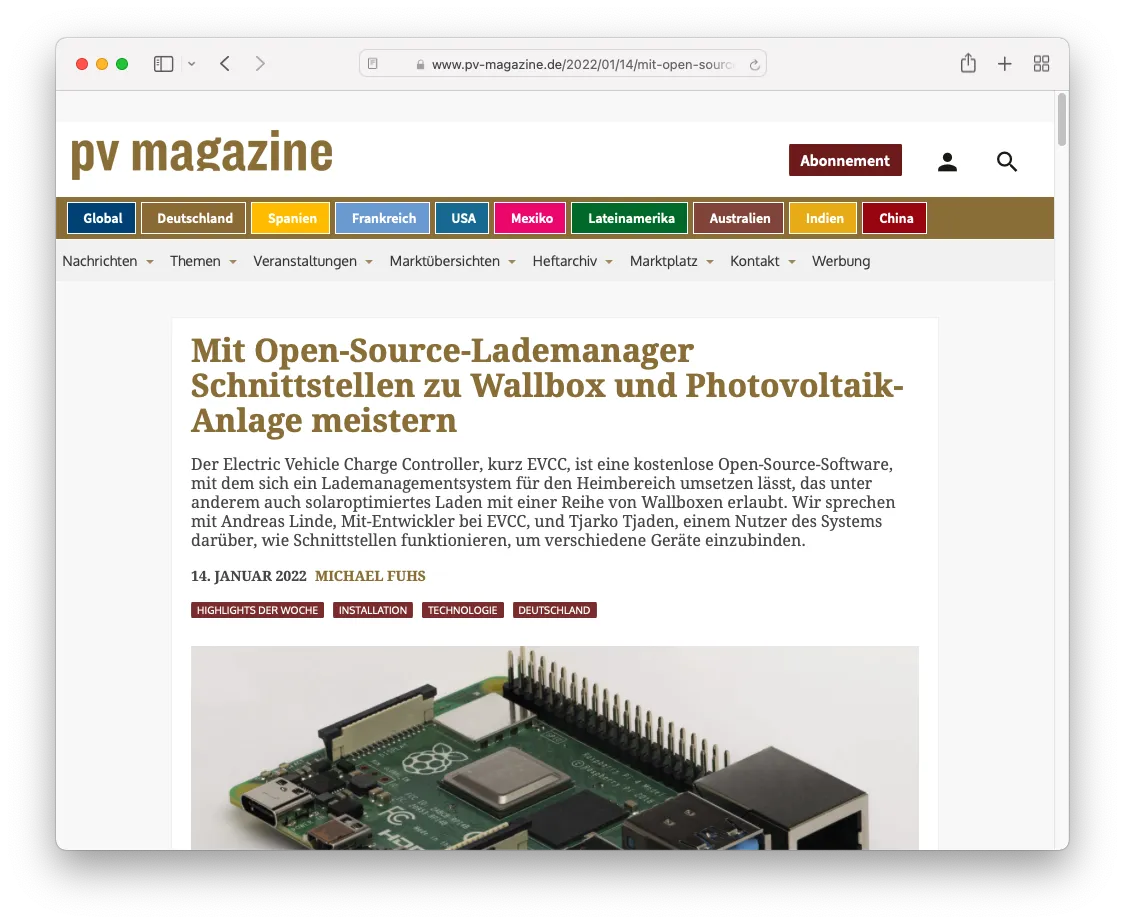Select the Deutschland edition tab
This screenshot has width=1125, height=924.
tap(194, 218)
